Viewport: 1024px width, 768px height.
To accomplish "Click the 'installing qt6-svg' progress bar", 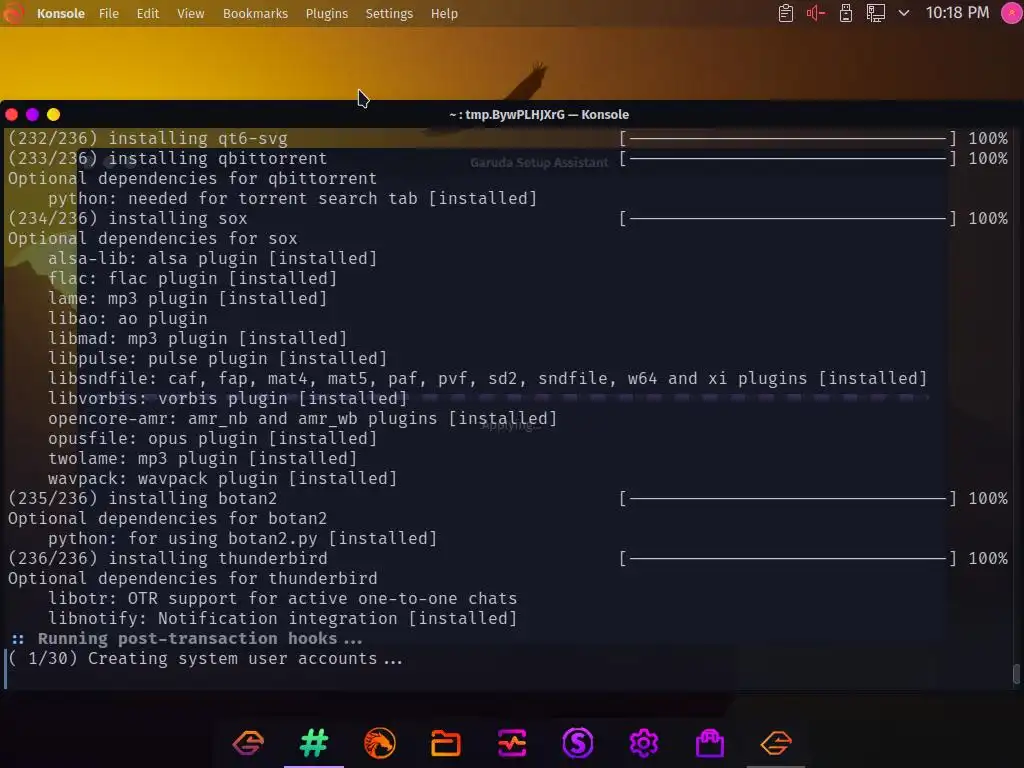I will [788, 138].
